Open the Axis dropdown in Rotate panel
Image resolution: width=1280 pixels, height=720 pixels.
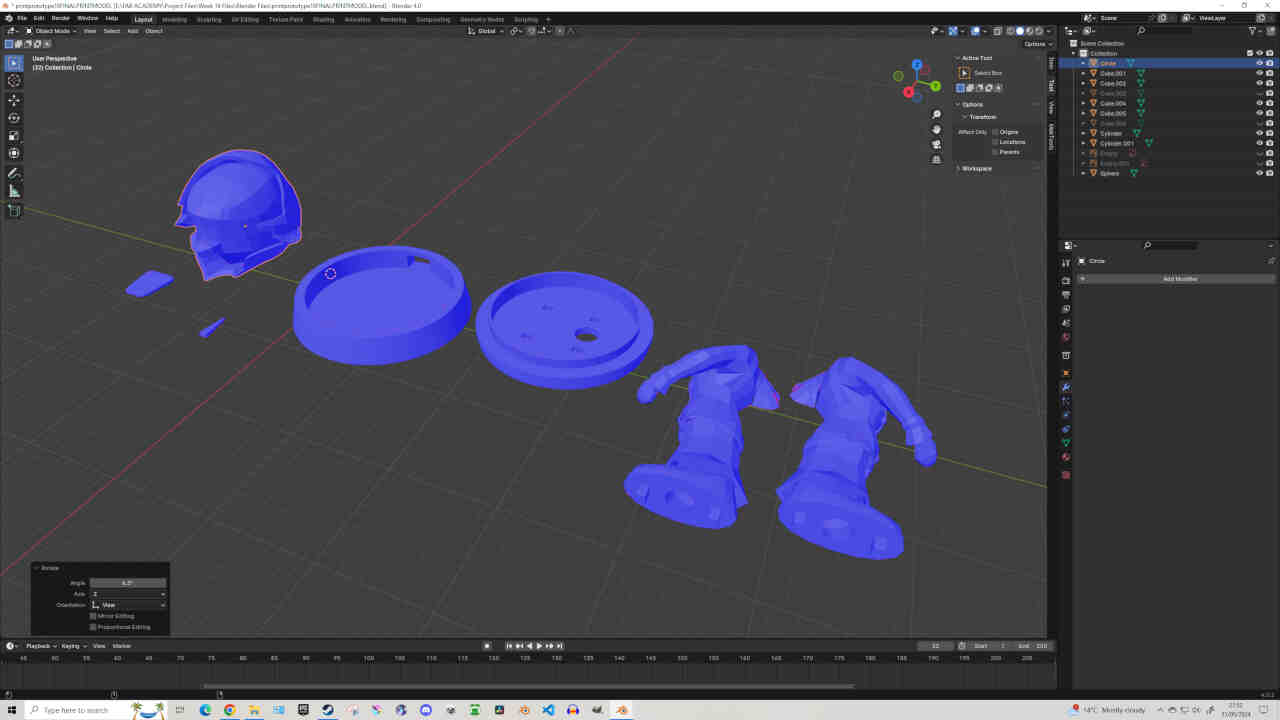click(x=128, y=594)
